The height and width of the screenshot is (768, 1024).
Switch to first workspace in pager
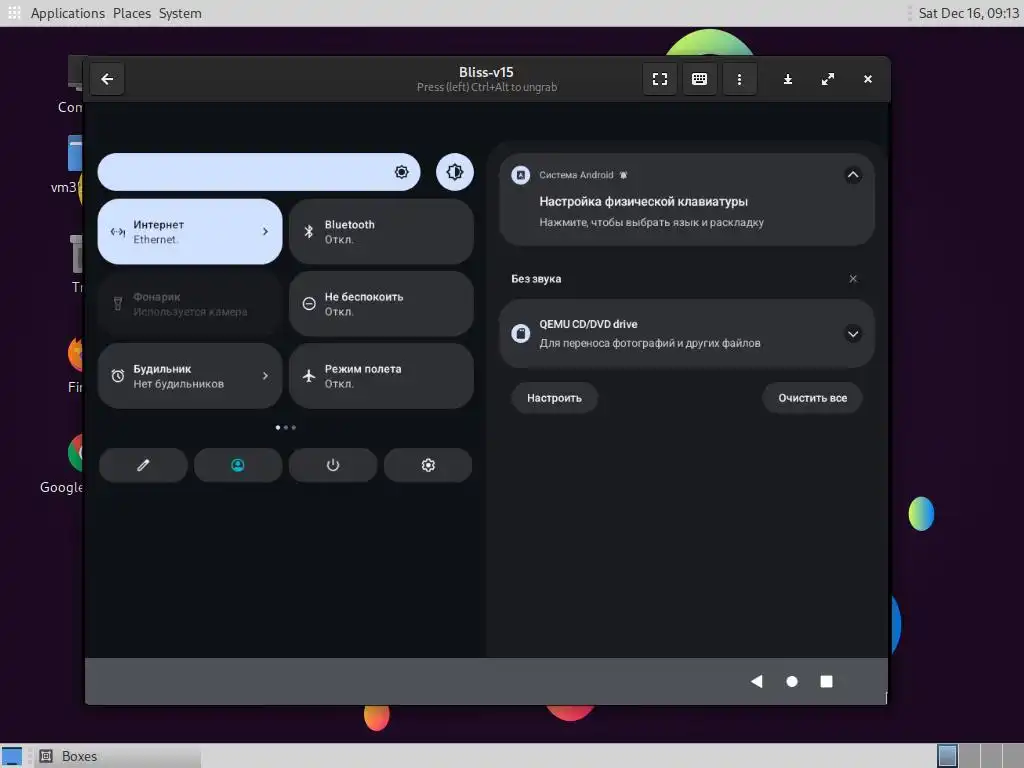tap(947, 756)
